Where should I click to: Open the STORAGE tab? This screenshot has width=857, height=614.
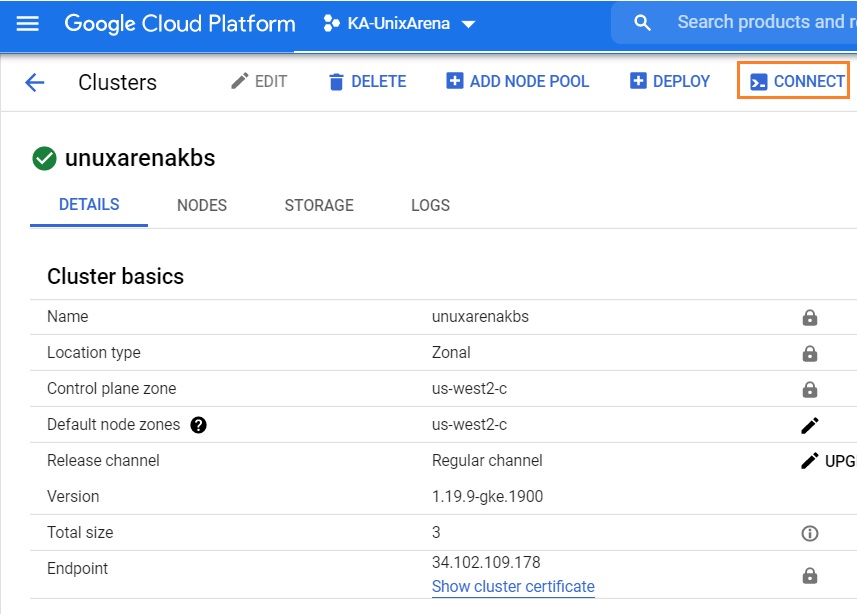click(x=319, y=205)
